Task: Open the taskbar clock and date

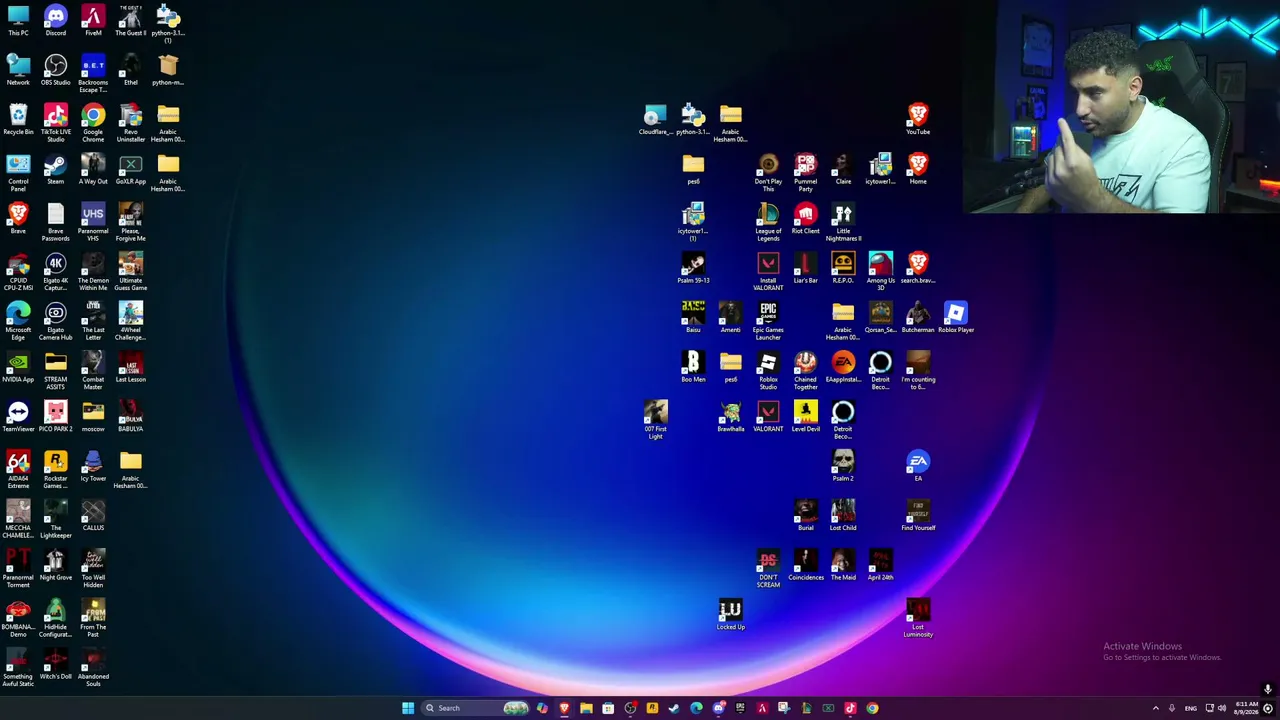Action: (1246, 708)
